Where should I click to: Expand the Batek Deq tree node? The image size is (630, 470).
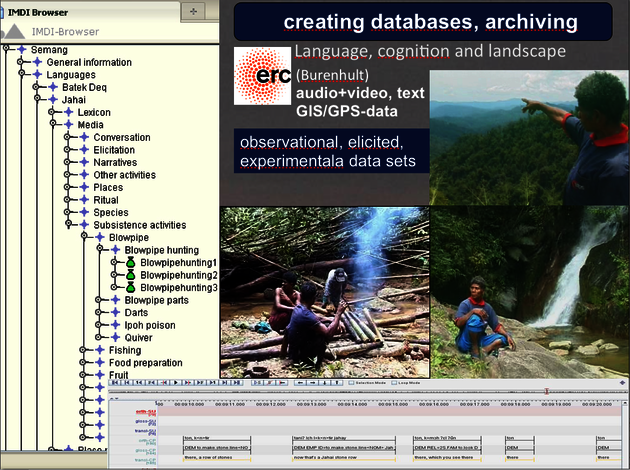(36, 86)
